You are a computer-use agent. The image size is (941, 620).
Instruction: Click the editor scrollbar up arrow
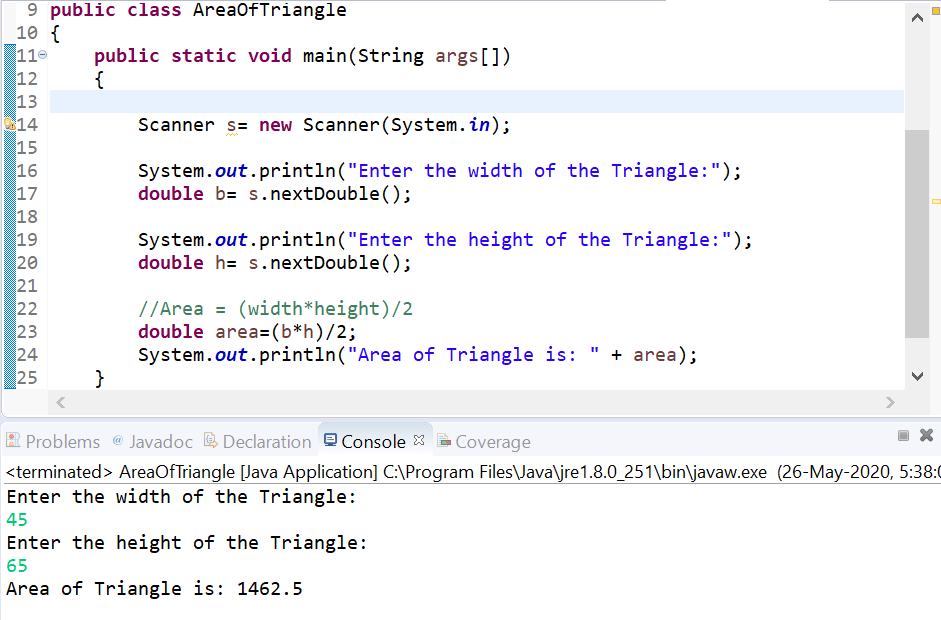pyautogui.click(x=917, y=16)
